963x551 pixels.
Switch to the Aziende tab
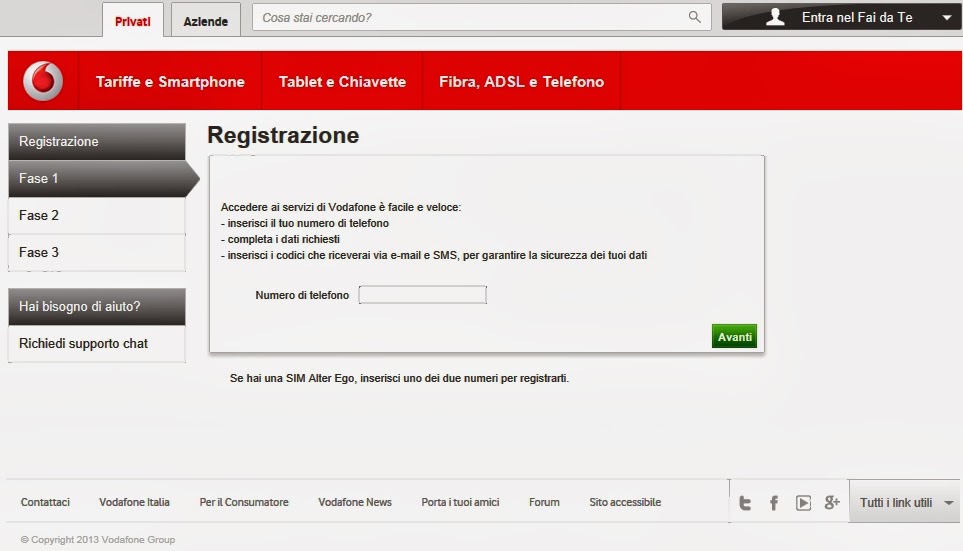pos(206,20)
